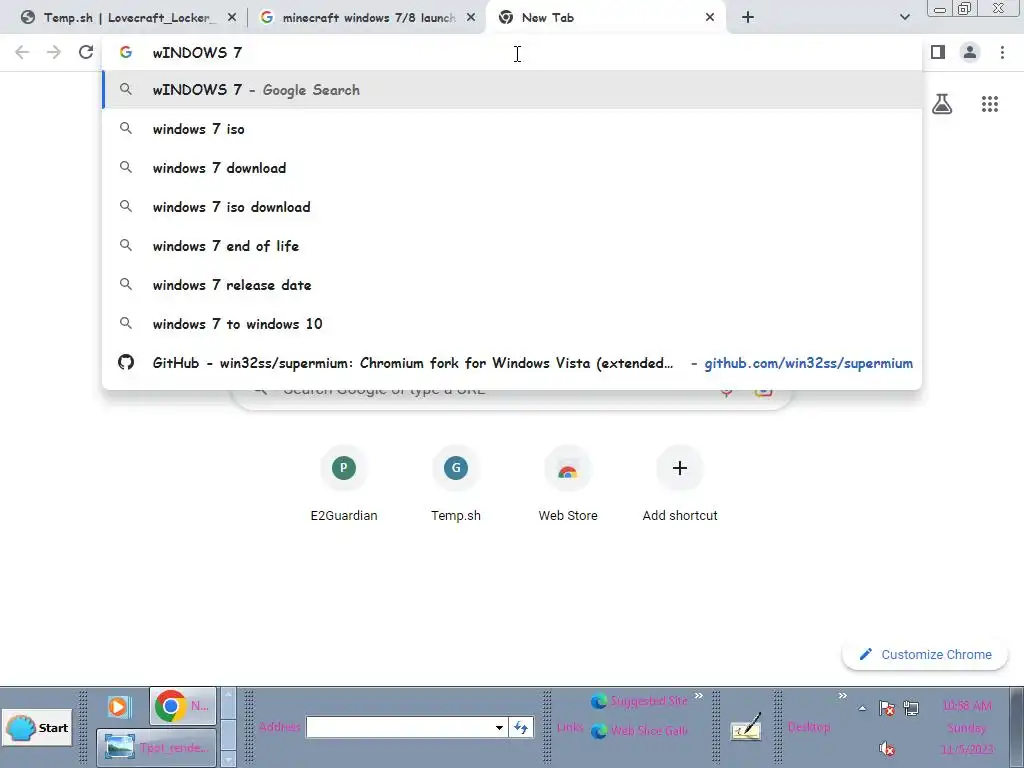Pick the 'windows 7 iso download' suggestion
This screenshot has width=1024, height=768.
(512, 207)
